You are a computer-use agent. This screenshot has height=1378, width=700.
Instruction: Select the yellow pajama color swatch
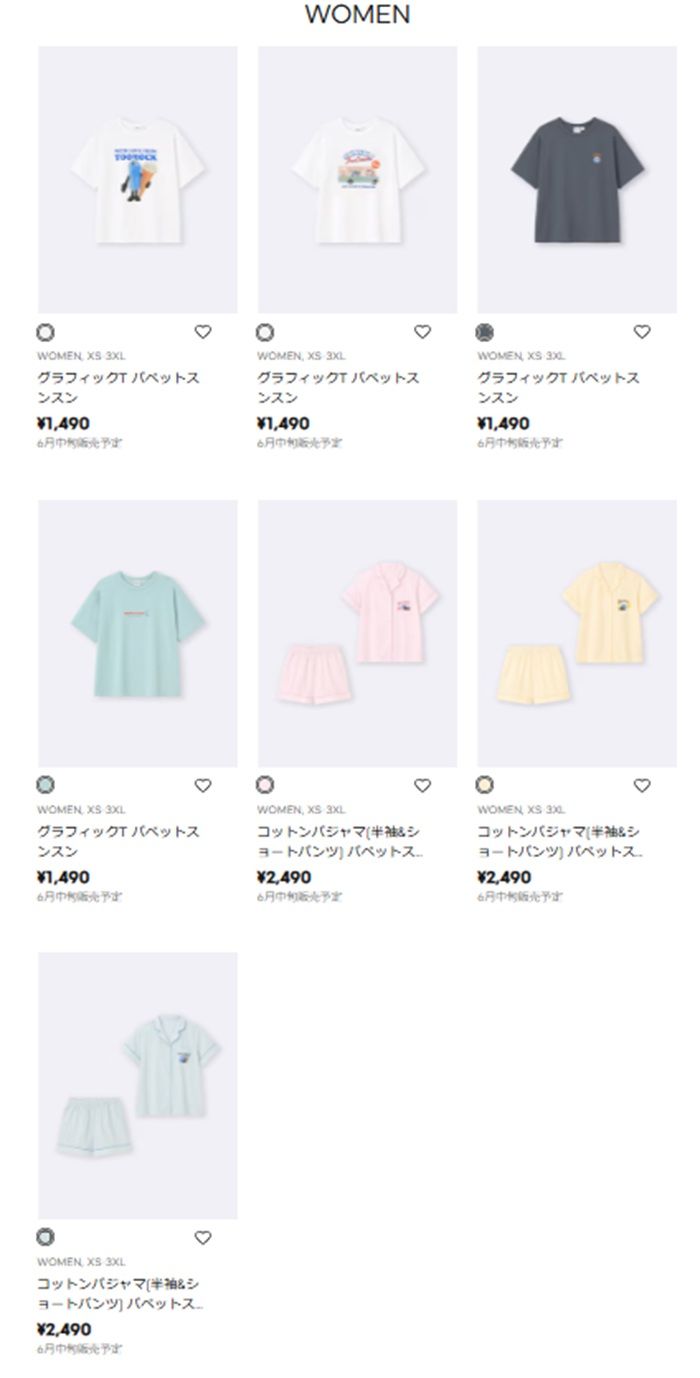pyautogui.click(x=486, y=786)
